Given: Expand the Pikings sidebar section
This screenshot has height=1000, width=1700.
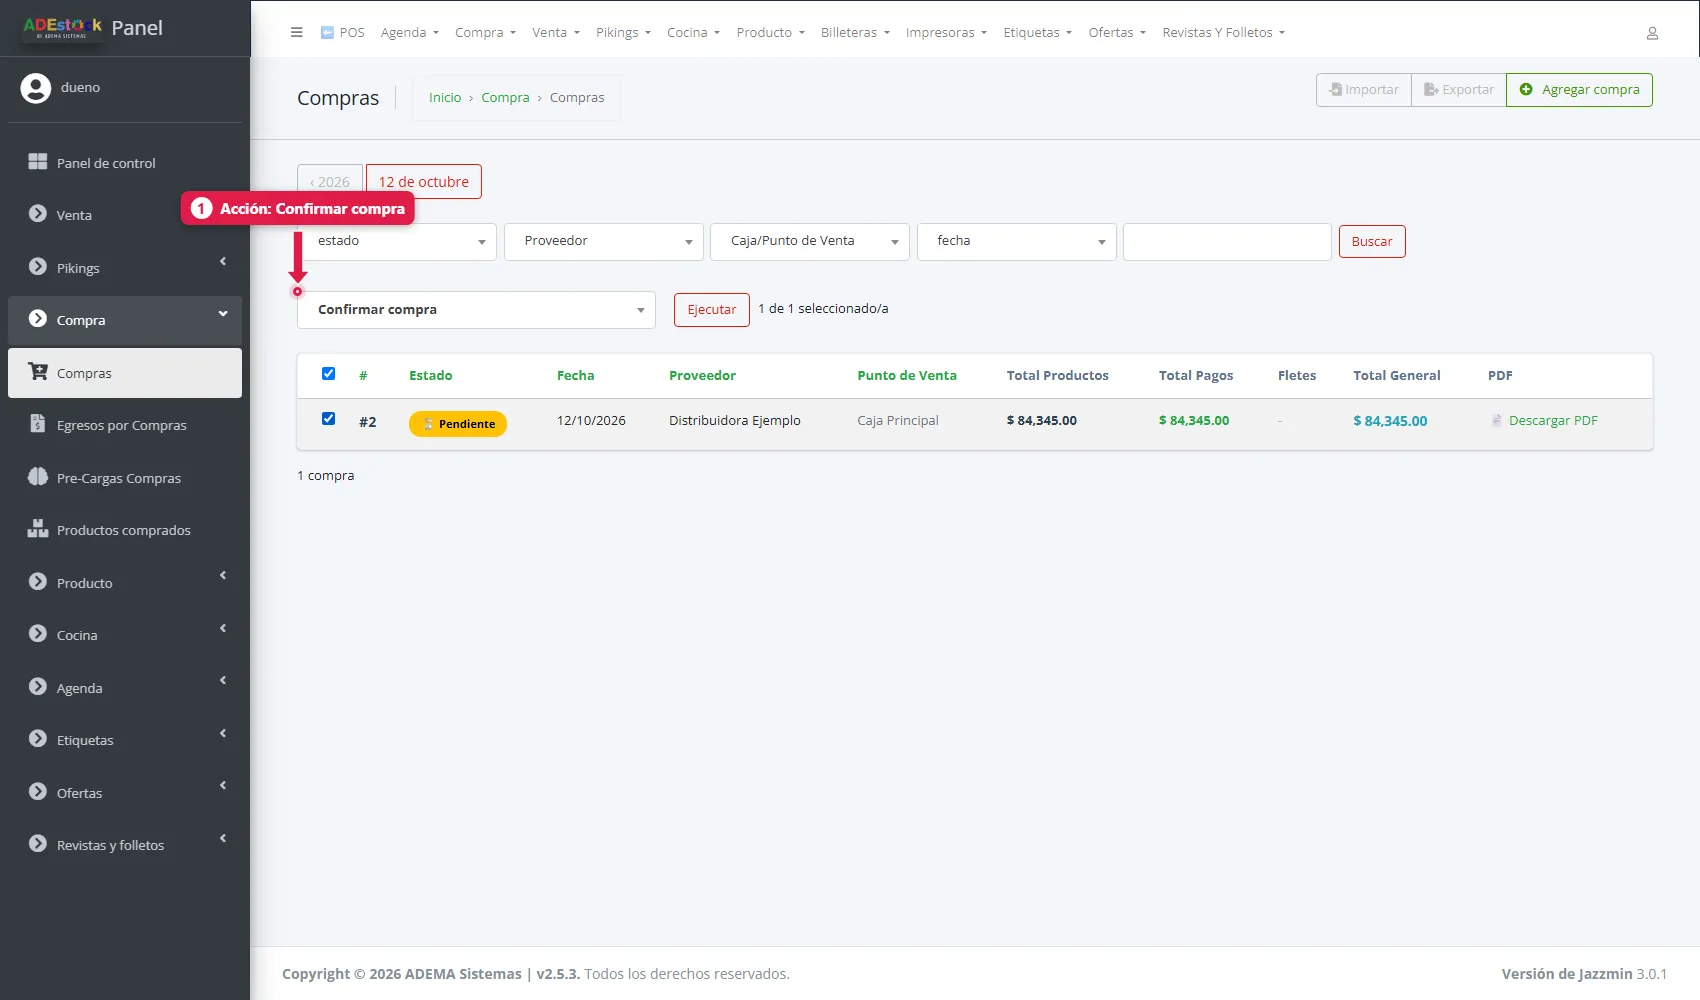Looking at the screenshot, I should pos(125,267).
